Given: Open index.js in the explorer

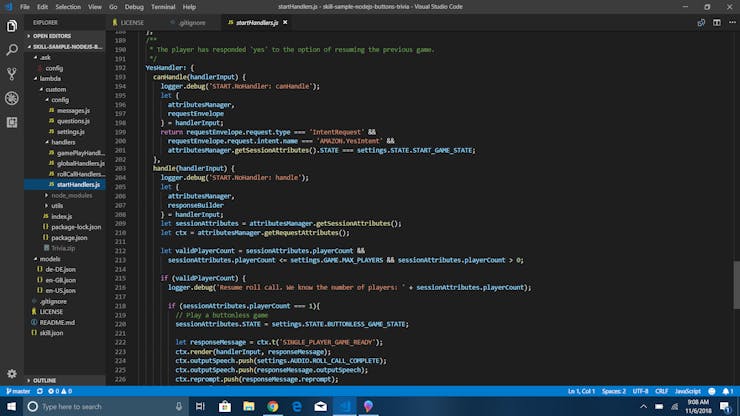Looking at the screenshot, I should pos(62,216).
